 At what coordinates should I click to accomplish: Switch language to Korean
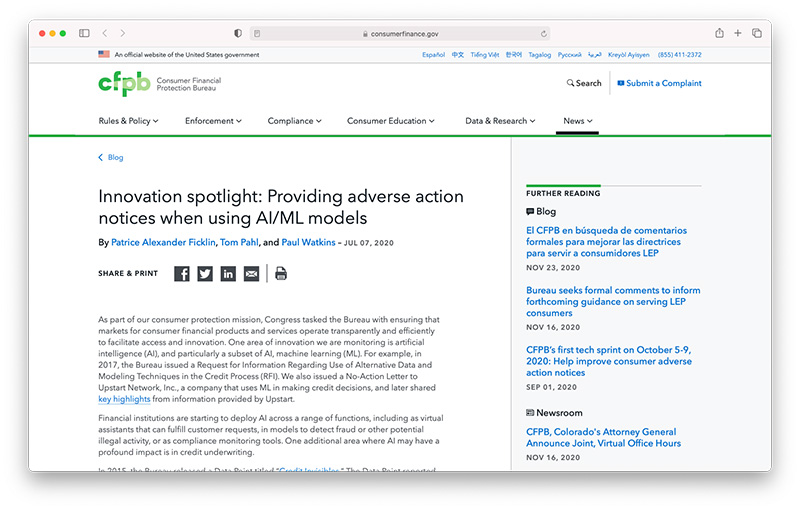[514, 55]
